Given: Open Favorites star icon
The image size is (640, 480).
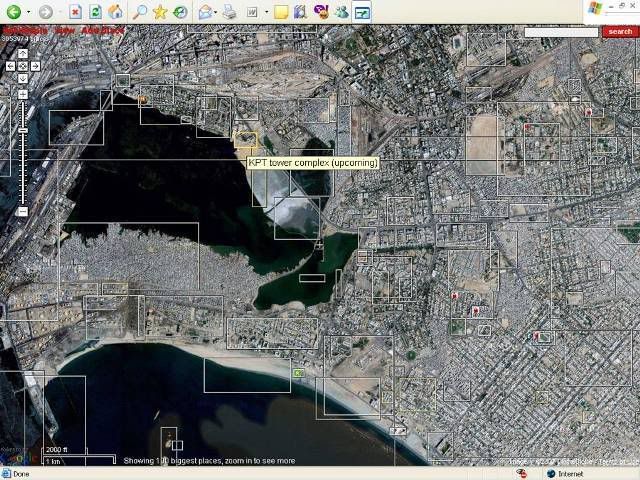Looking at the screenshot, I should click(x=160, y=12).
